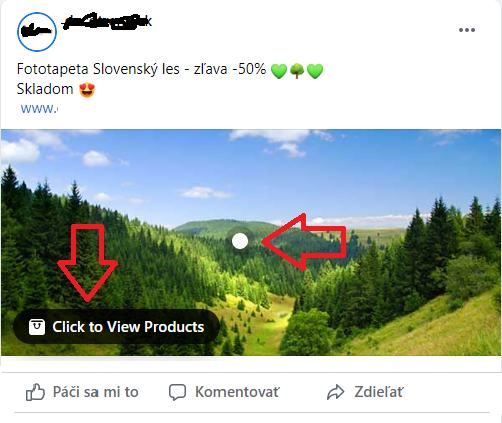
Task: Click the tree emoji in the caption
Action: pos(297,71)
